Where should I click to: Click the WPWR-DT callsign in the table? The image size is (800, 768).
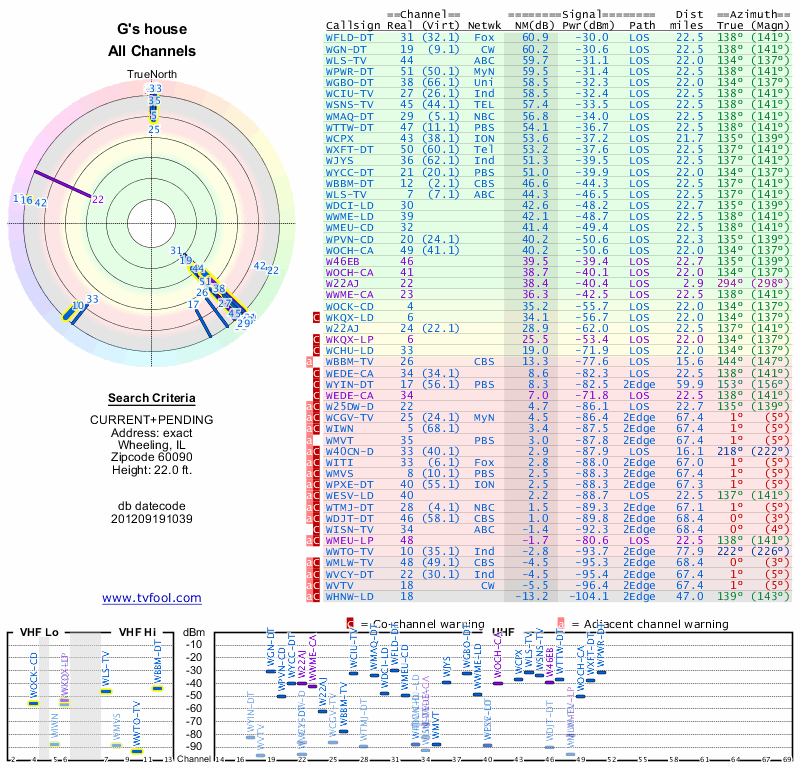(x=349, y=71)
